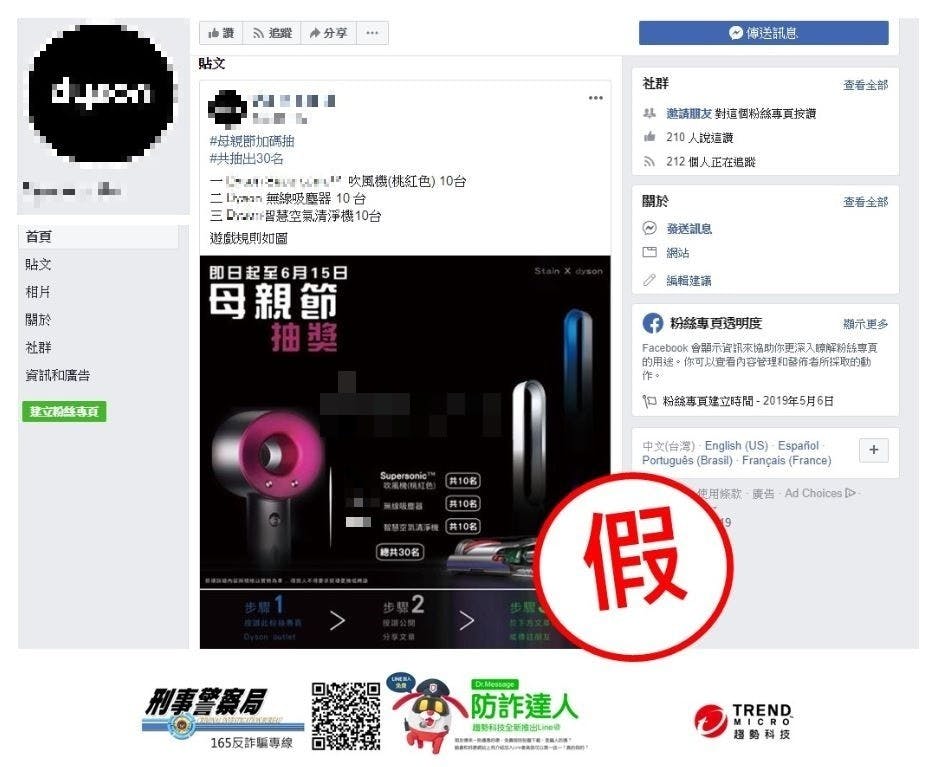This screenshot has width=935, height=767.
Task: Click the #母親節加碼抽 hashtag
Action: point(252,141)
